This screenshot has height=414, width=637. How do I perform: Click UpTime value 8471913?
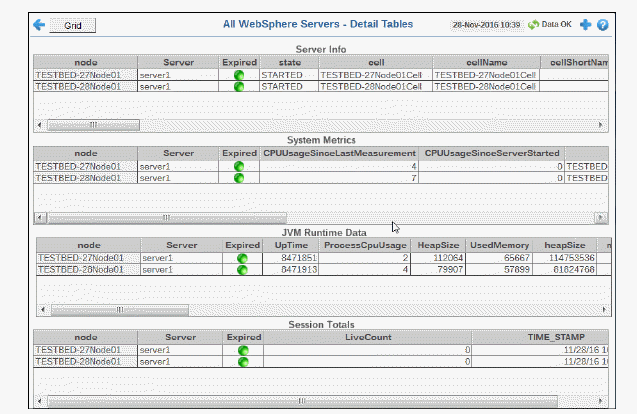click(x=299, y=270)
